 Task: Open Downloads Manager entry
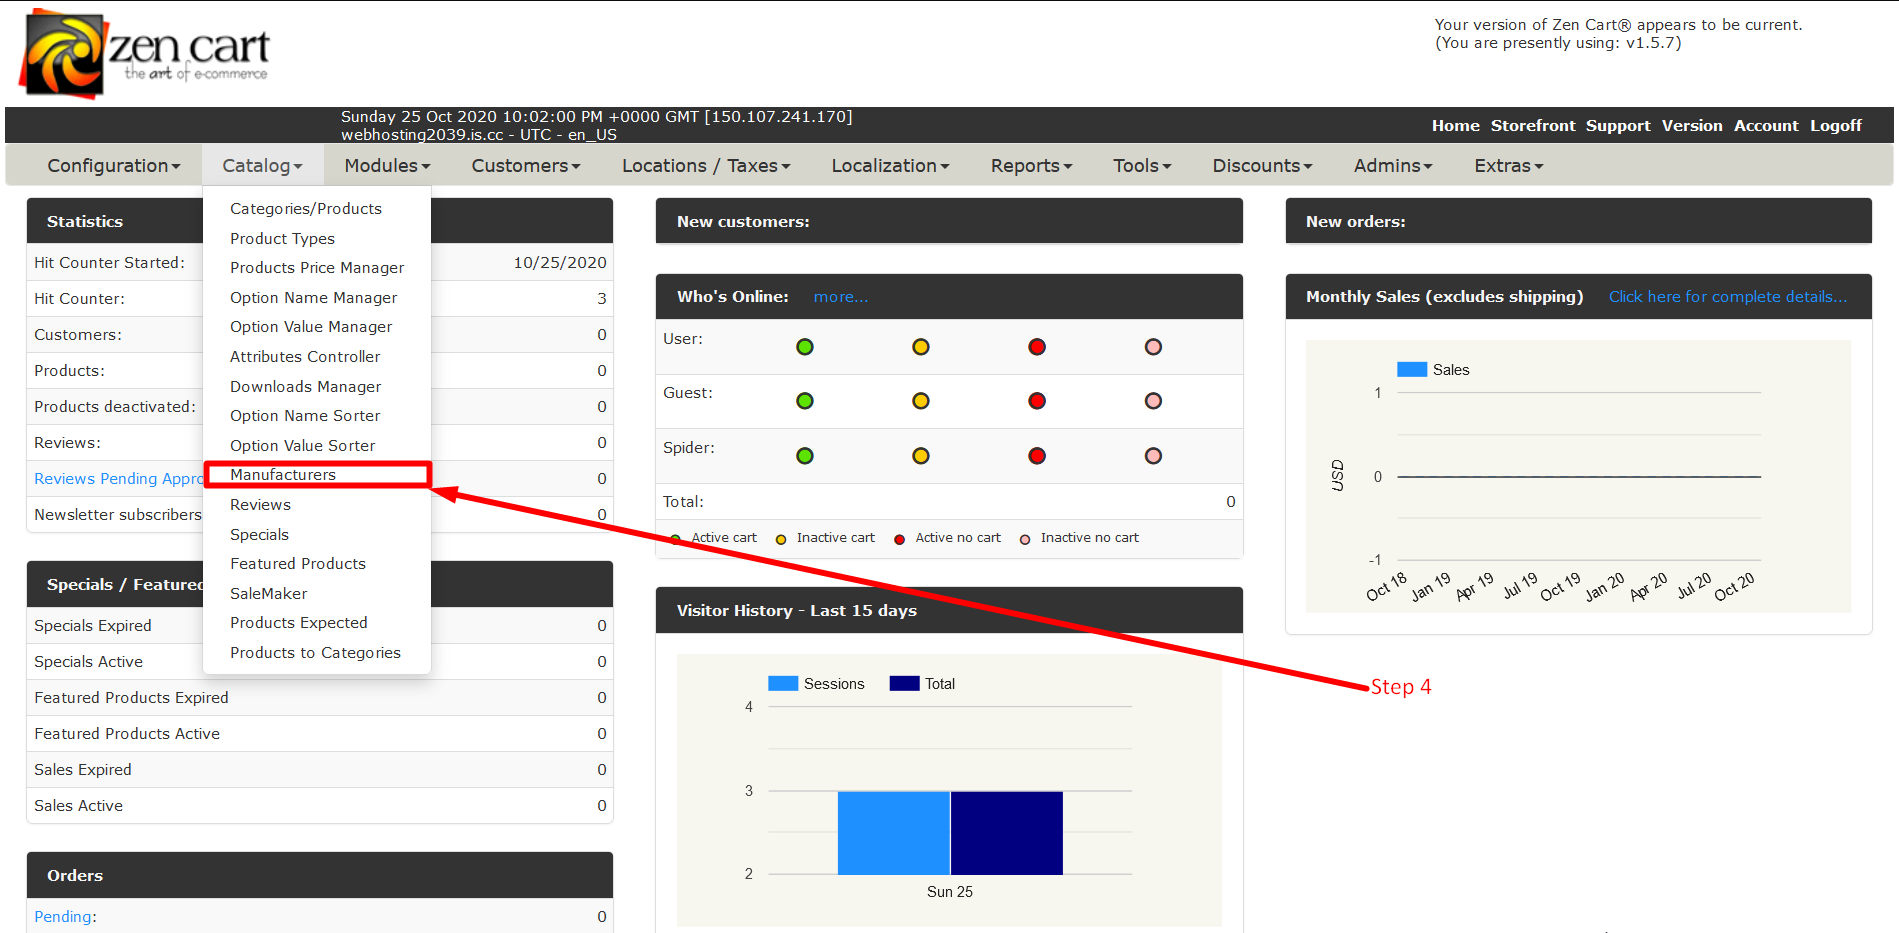point(305,387)
